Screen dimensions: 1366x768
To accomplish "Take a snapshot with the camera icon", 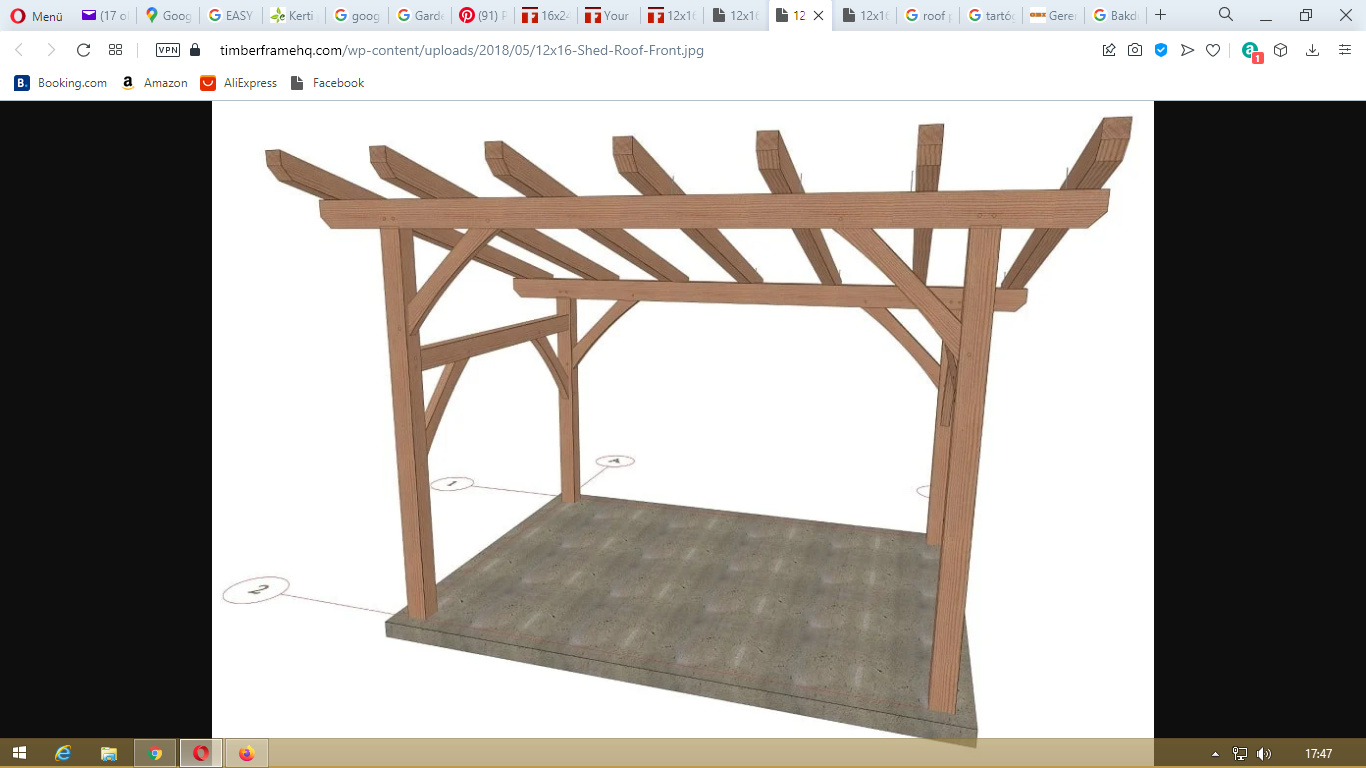I will [x=1135, y=50].
